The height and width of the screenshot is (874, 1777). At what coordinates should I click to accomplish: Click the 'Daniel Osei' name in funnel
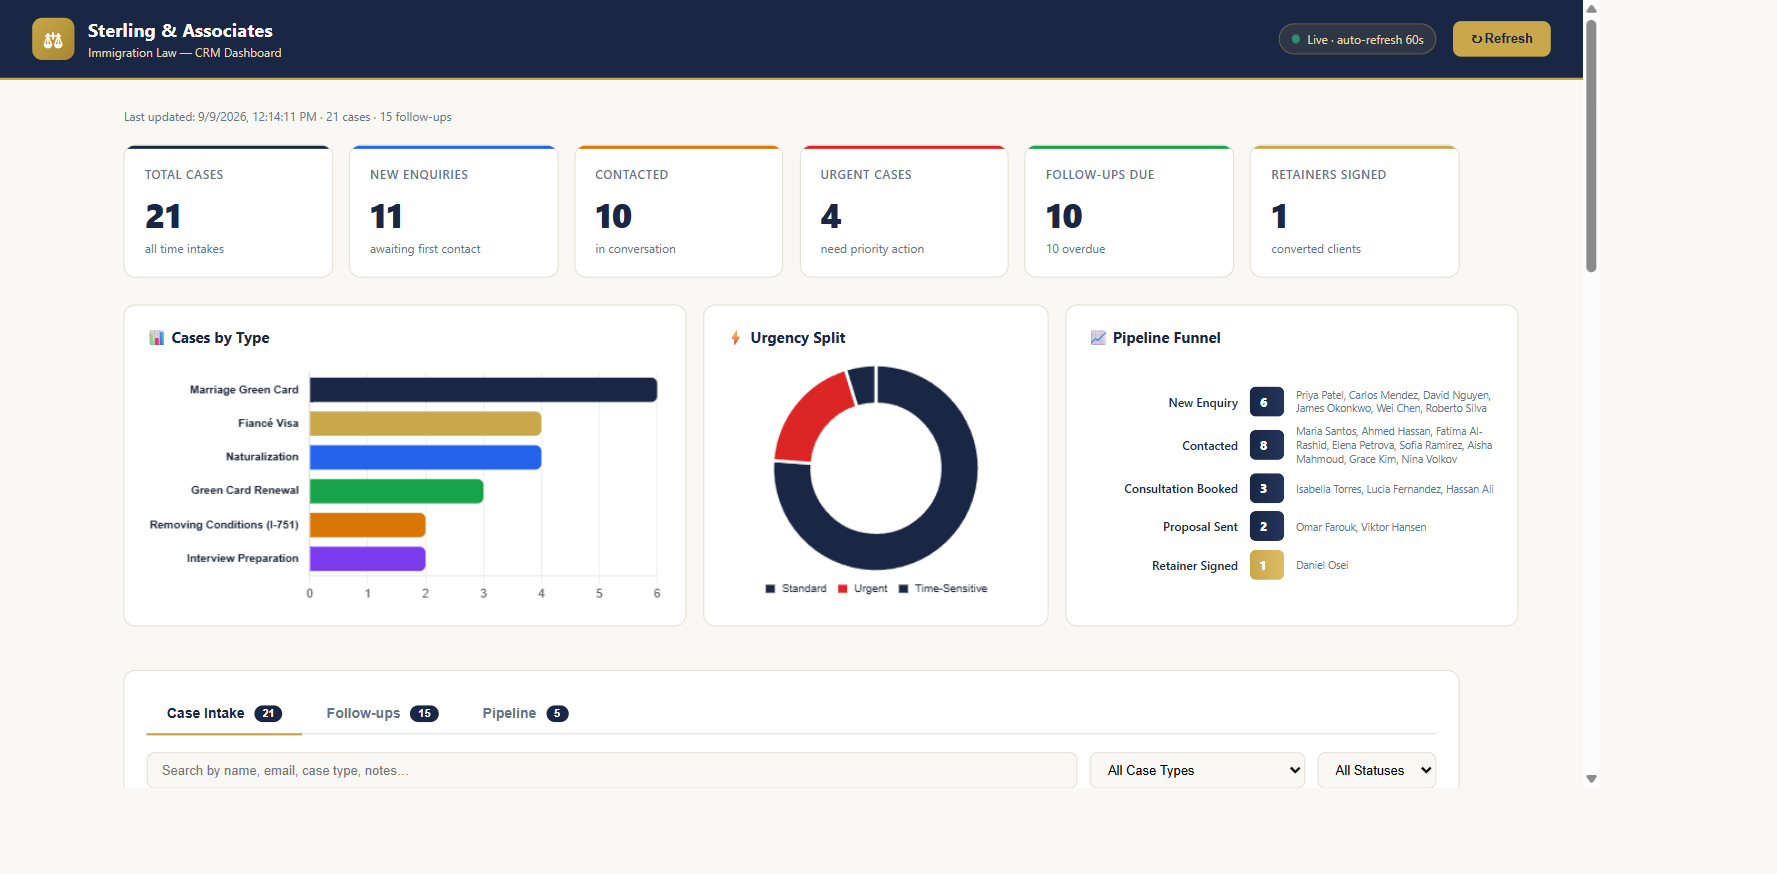[x=1322, y=566]
